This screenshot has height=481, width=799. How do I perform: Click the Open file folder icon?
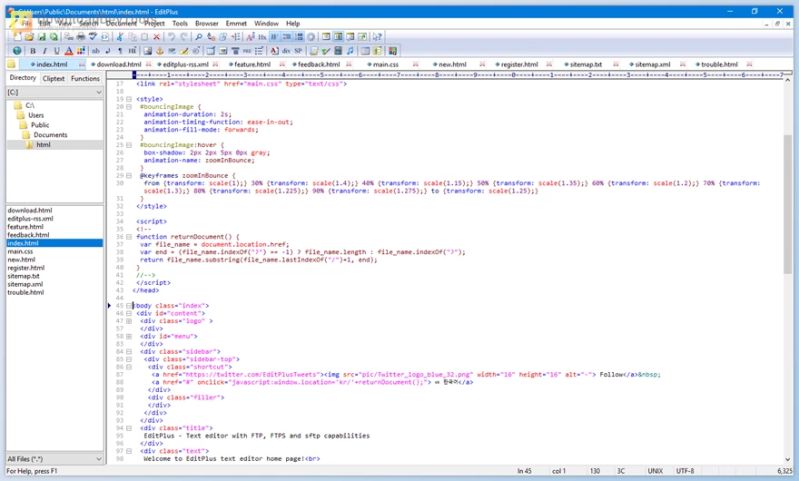tap(29, 37)
